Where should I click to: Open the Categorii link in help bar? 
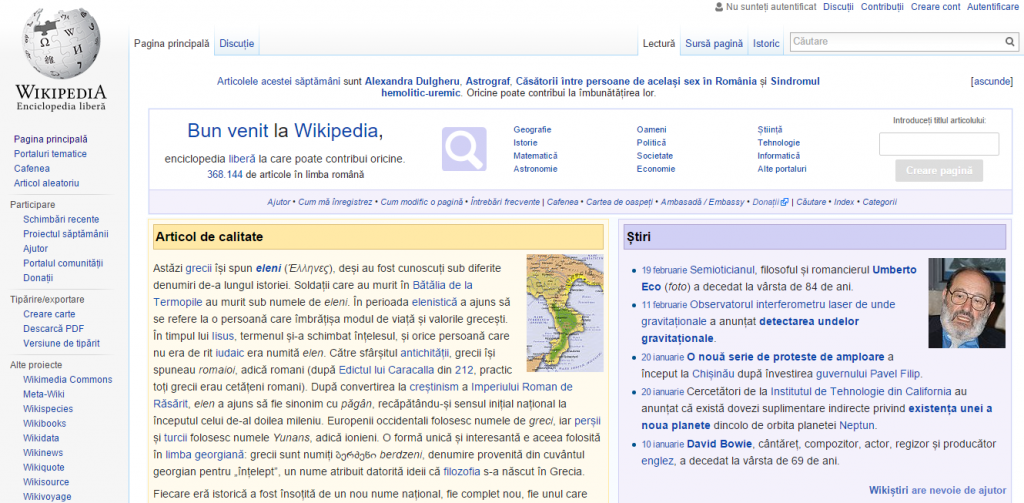click(879, 203)
